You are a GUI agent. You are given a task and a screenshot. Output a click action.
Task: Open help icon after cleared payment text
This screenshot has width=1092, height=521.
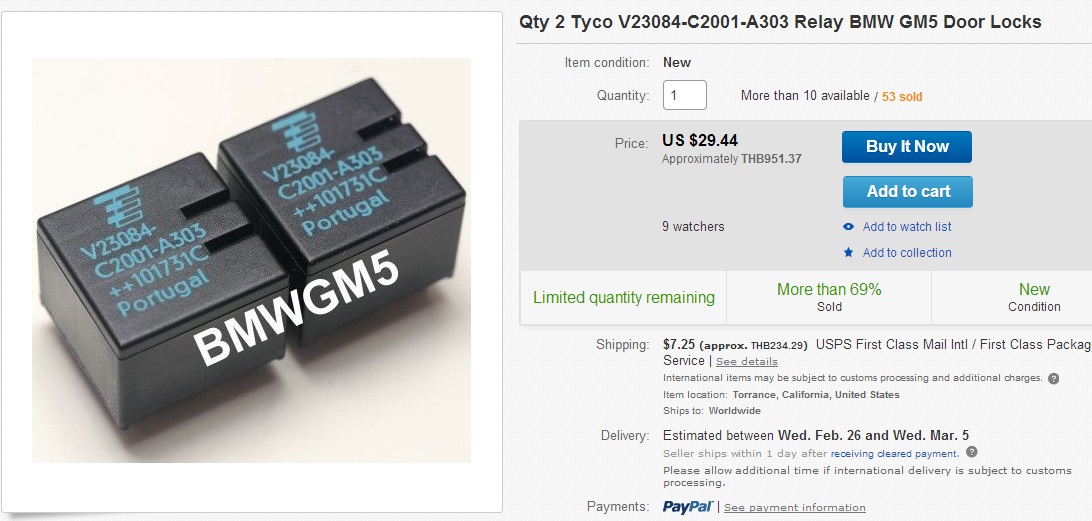[x=972, y=453]
